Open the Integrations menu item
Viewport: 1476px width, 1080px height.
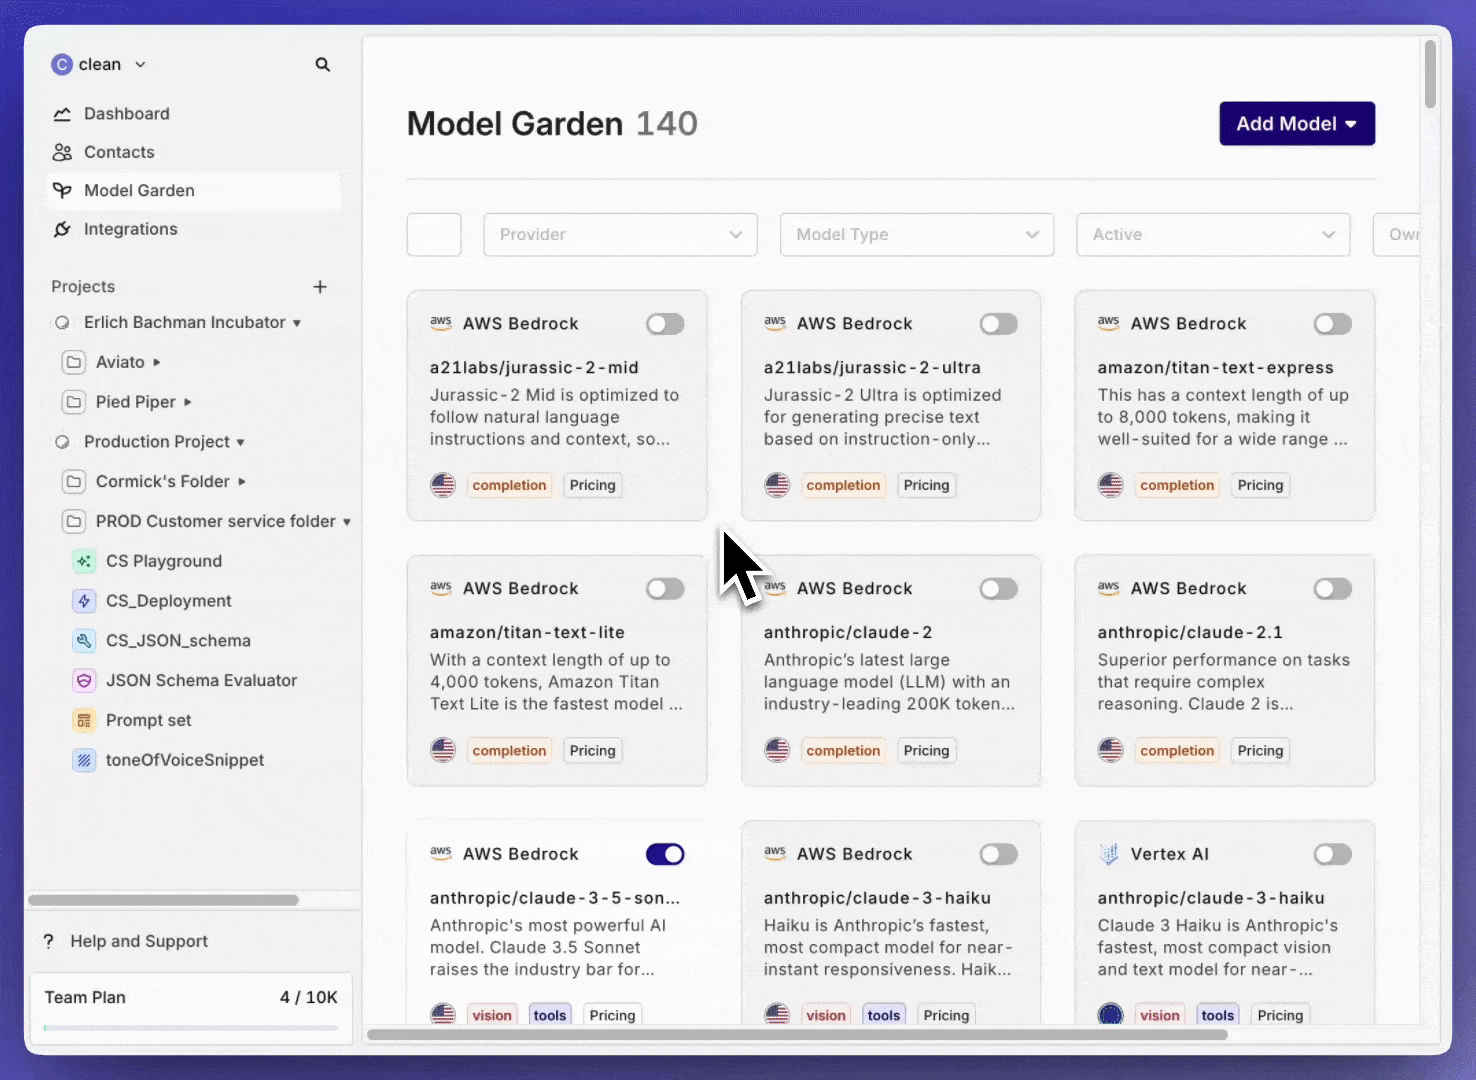(x=194, y=229)
